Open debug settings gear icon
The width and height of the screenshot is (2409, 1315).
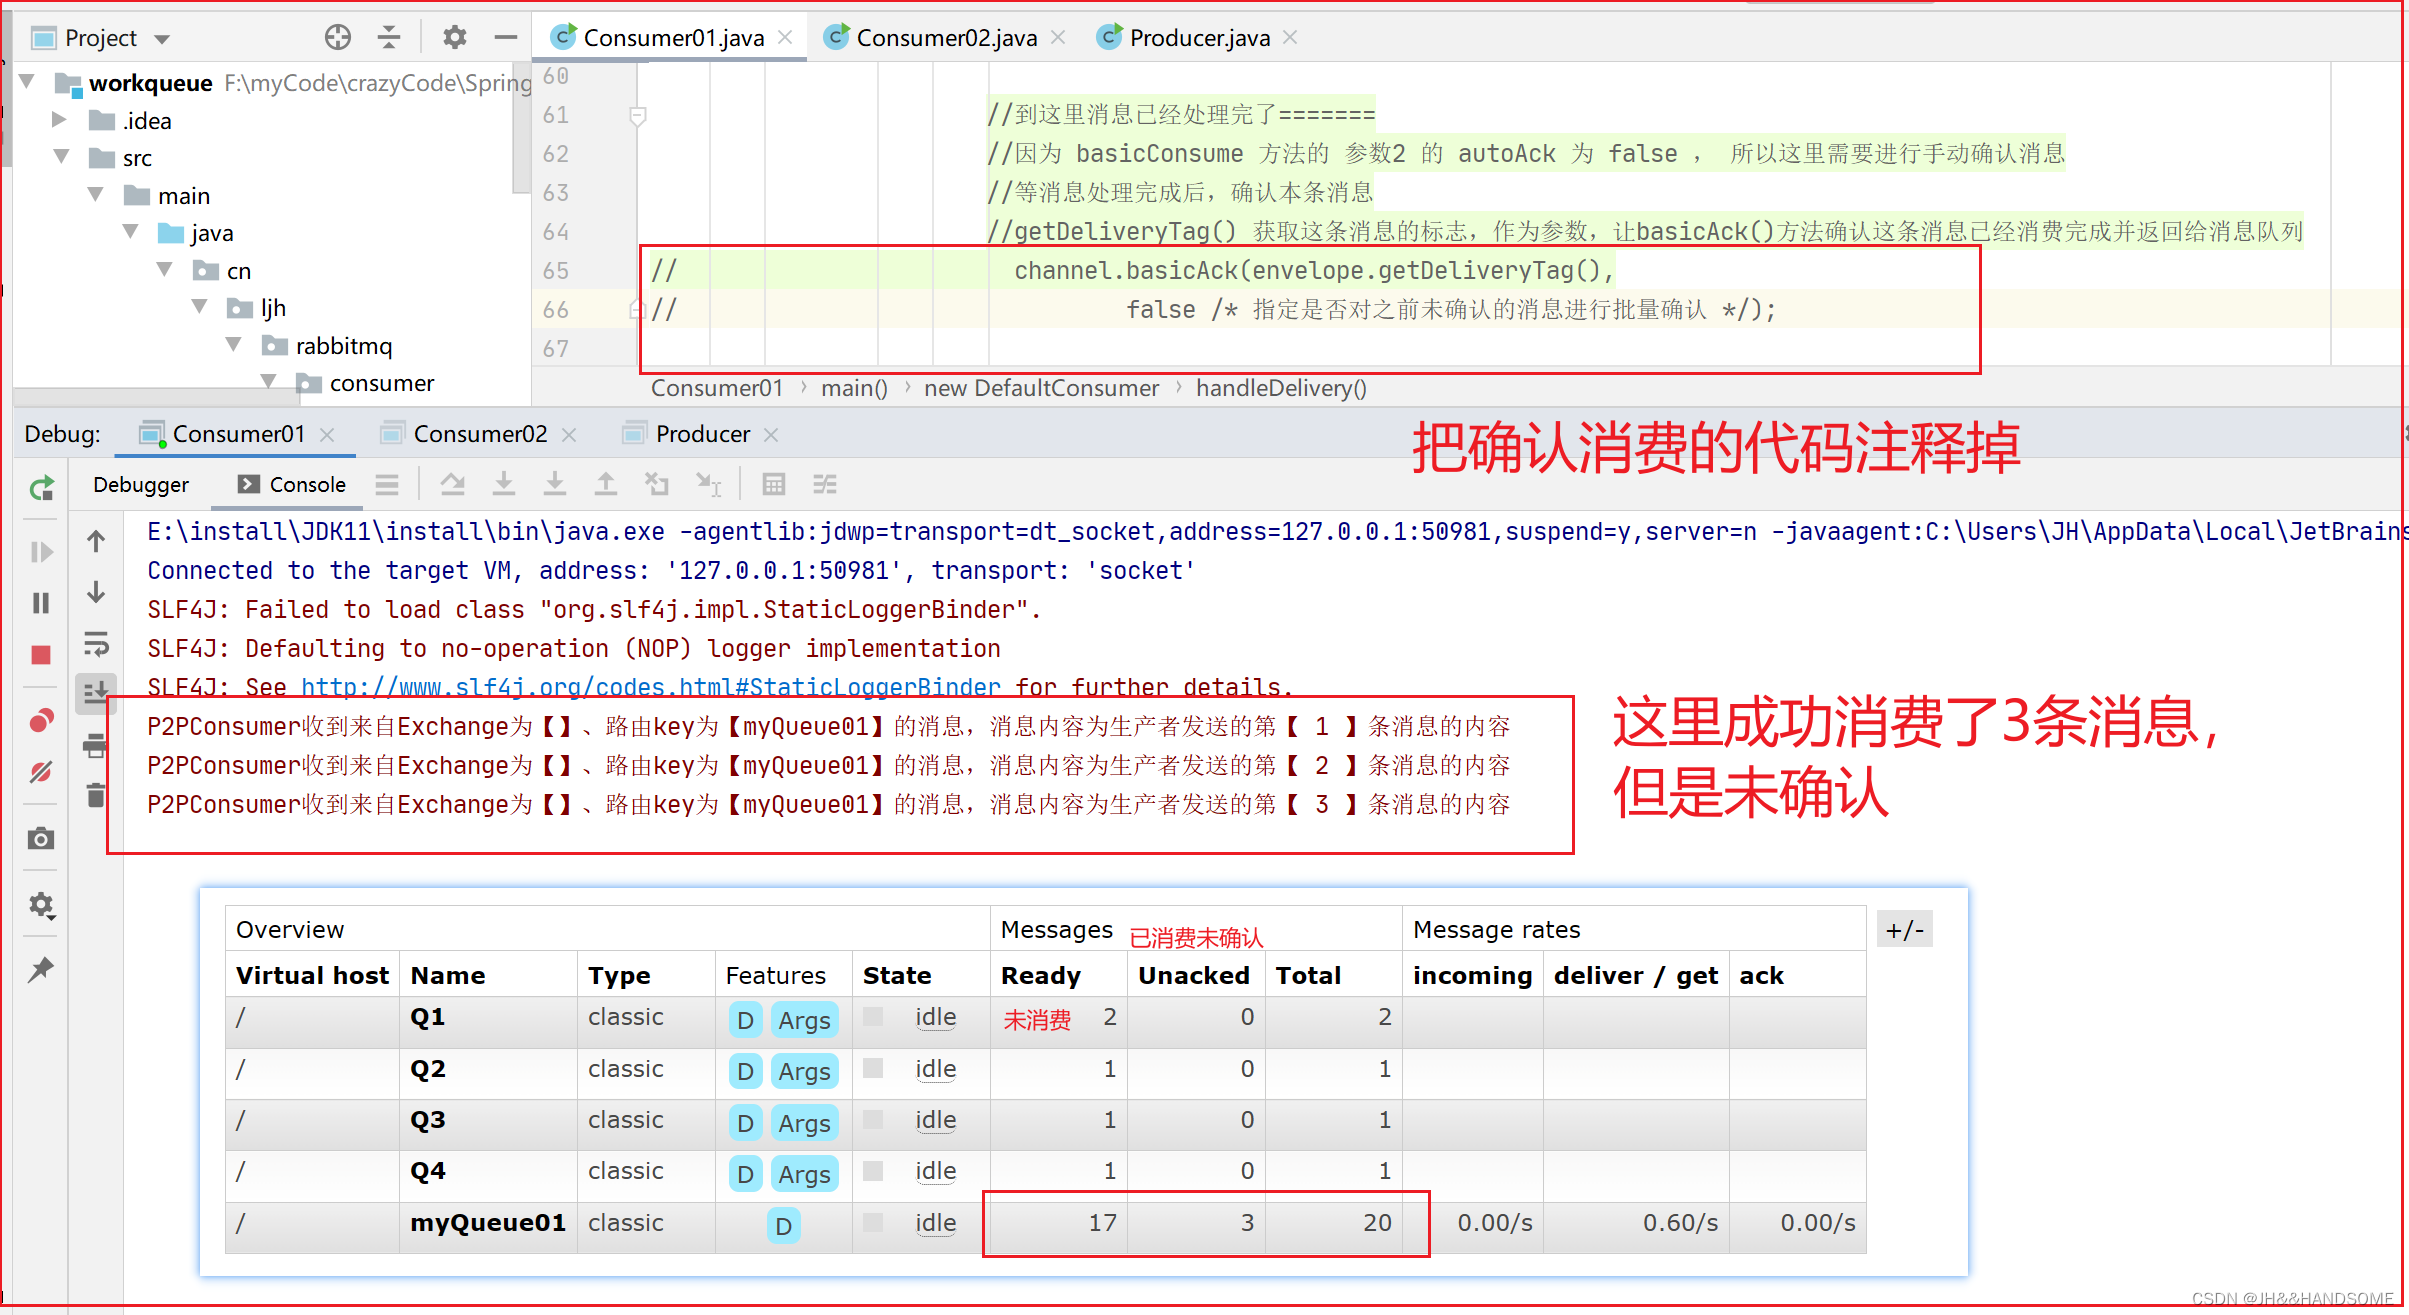coord(41,905)
